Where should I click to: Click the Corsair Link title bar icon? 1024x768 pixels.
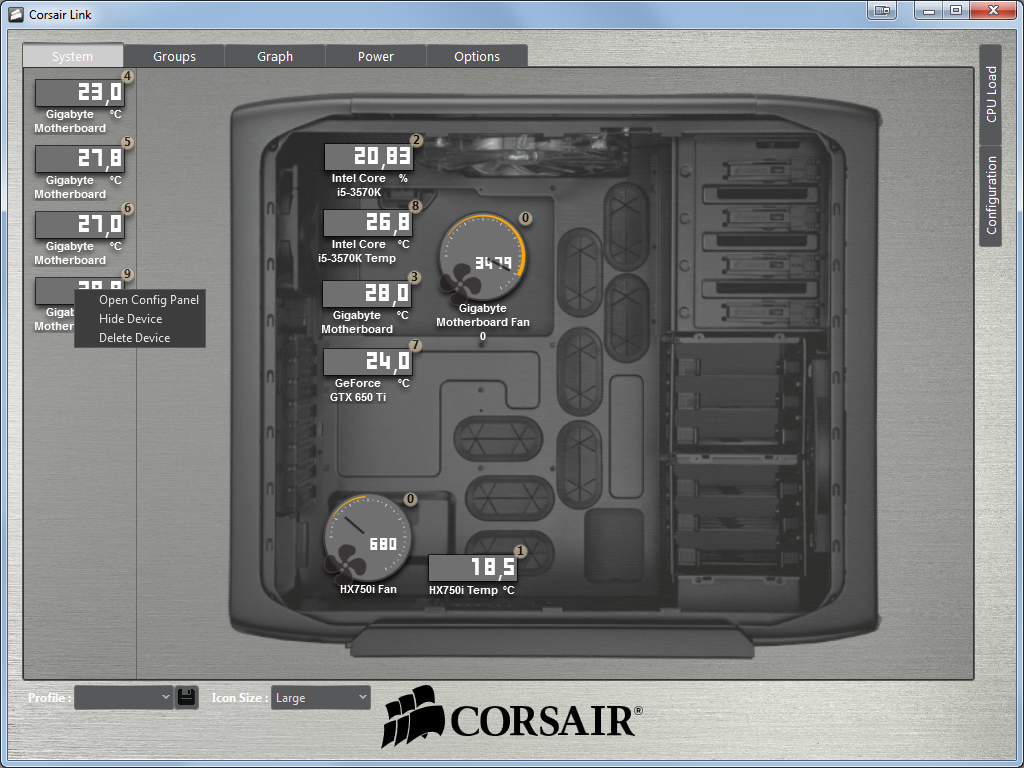tap(16, 14)
